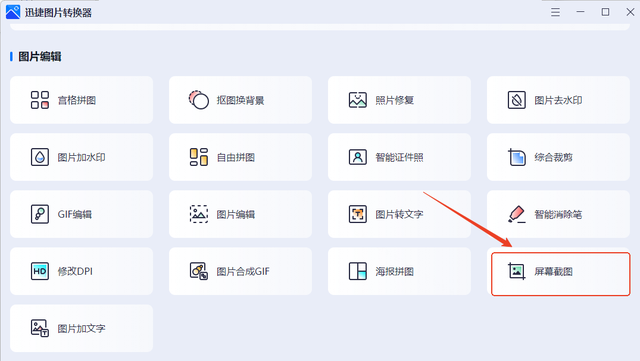The width and height of the screenshot is (640, 361).
Task: Open the hamburger menu in title bar
Action: [555, 12]
